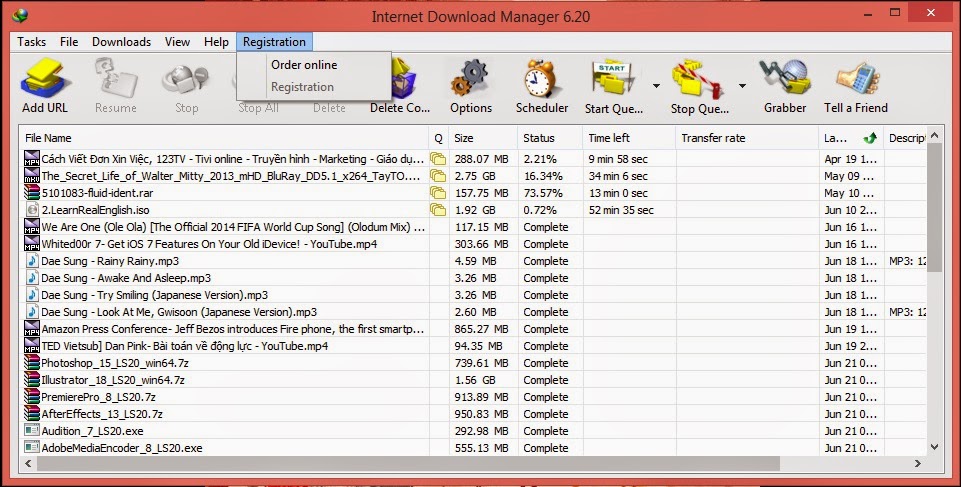Click exe icon of AdobeMediaEncoder_8_LS20.exe

point(32,448)
